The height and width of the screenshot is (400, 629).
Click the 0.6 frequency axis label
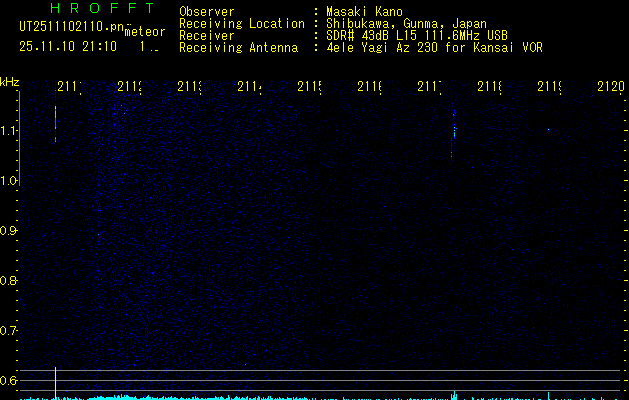click(x=8, y=380)
